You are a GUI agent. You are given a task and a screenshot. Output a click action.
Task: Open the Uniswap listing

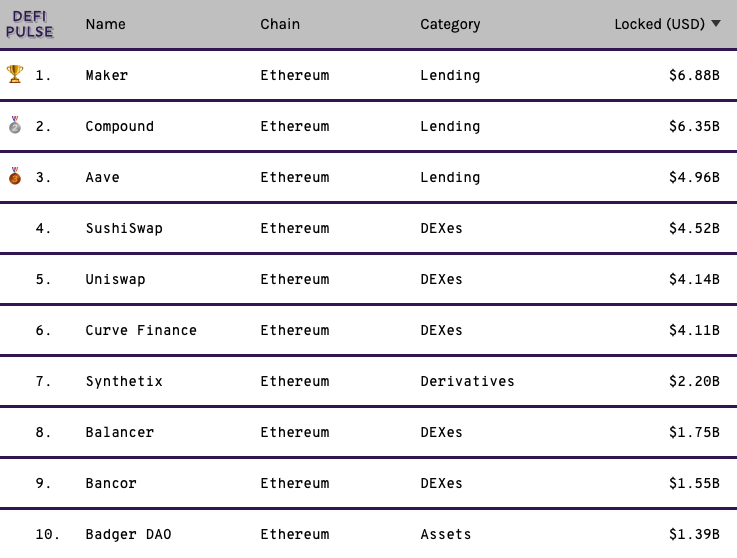pos(115,279)
